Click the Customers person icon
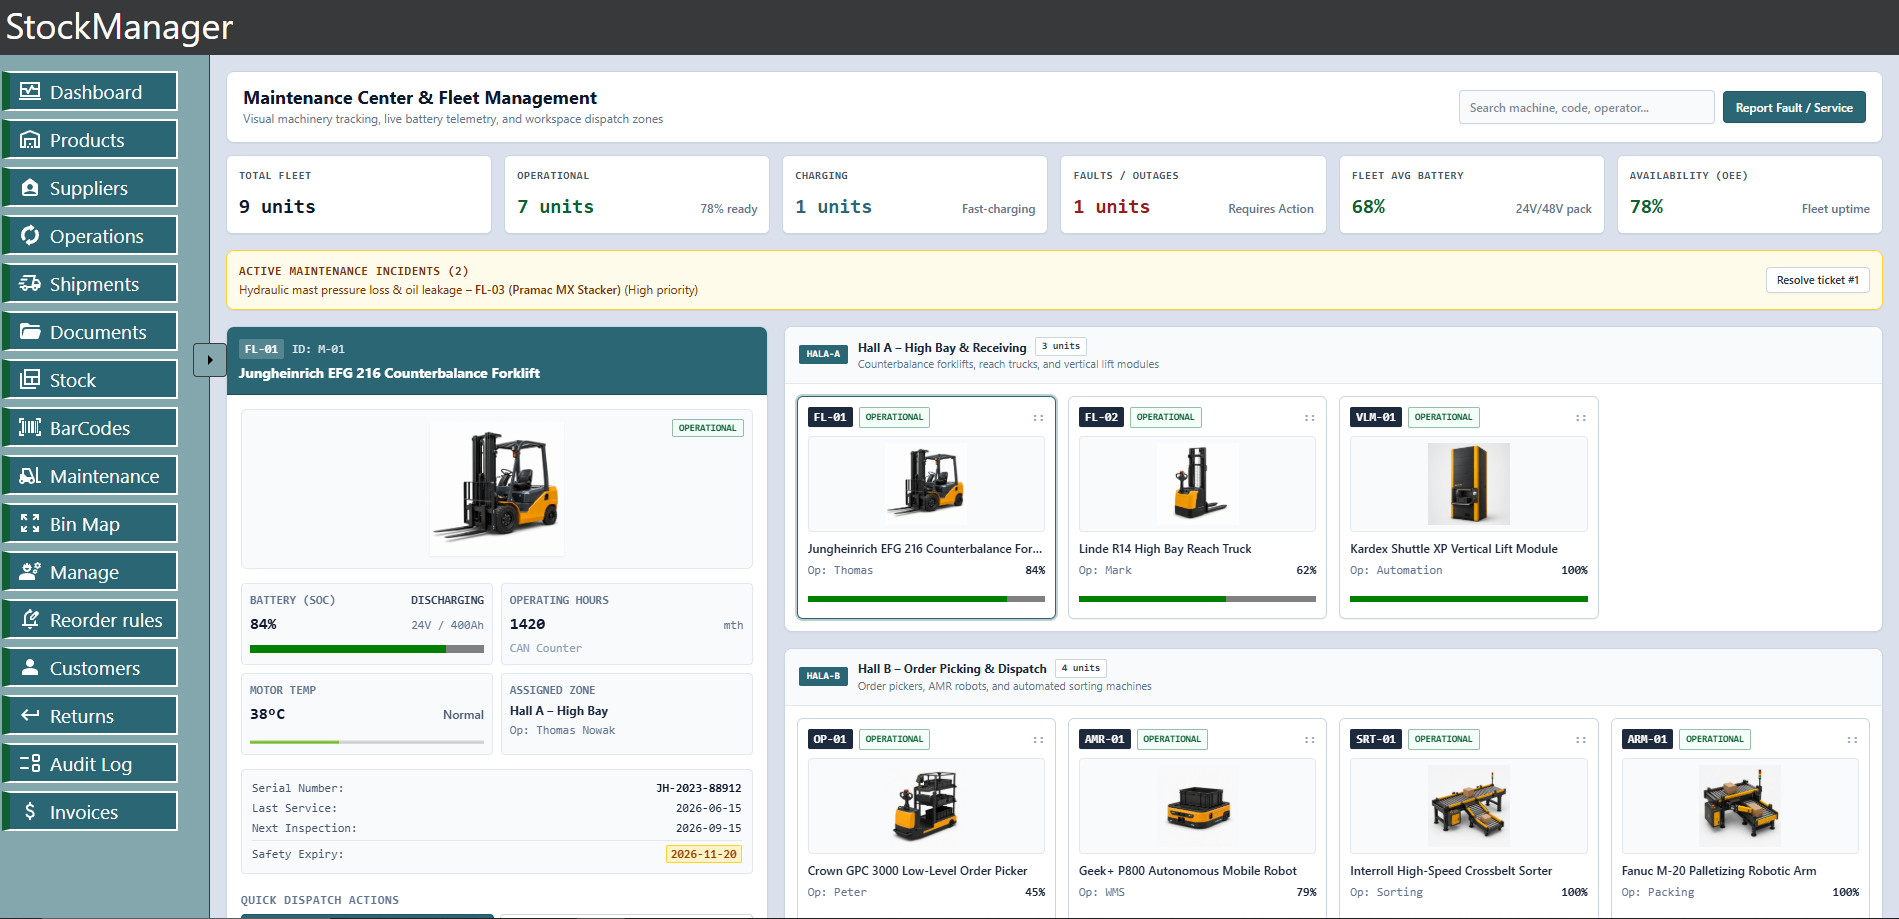 pos(30,667)
